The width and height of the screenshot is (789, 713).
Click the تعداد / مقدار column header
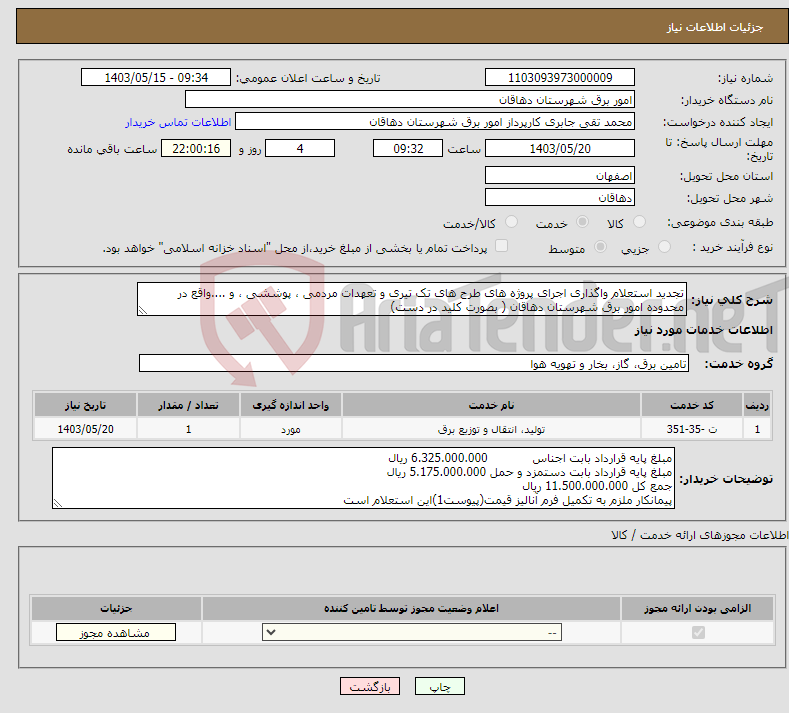tap(188, 405)
